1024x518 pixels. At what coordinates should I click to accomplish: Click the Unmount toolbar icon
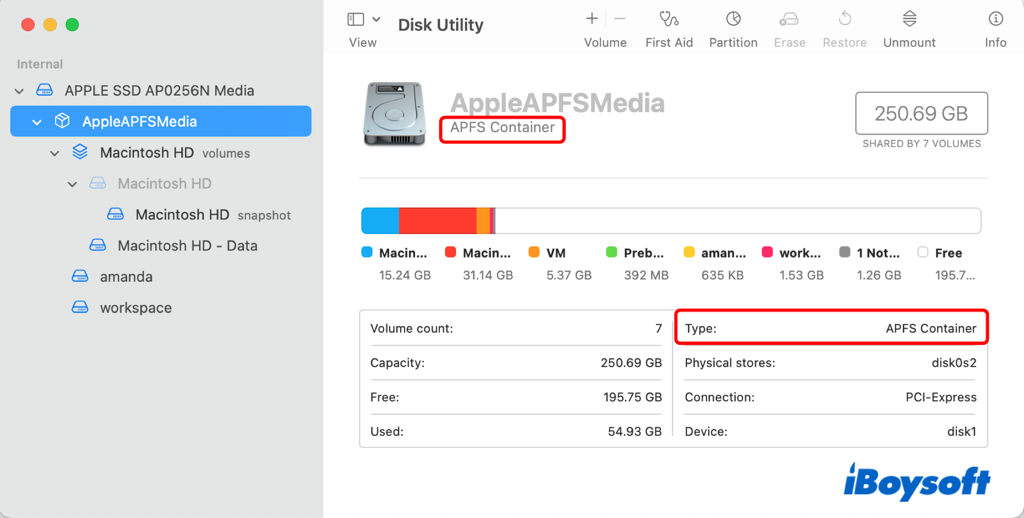tap(909, 19)
